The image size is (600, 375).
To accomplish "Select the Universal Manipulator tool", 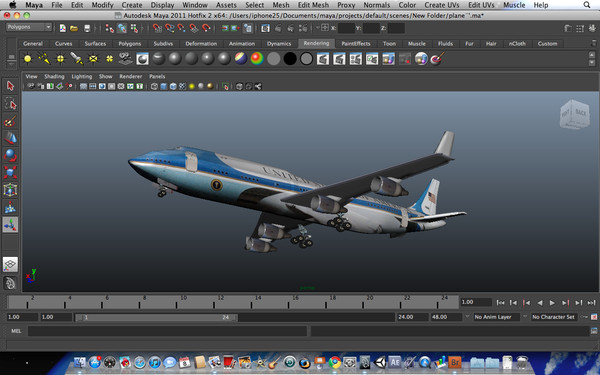I will [x=10, y=190].
